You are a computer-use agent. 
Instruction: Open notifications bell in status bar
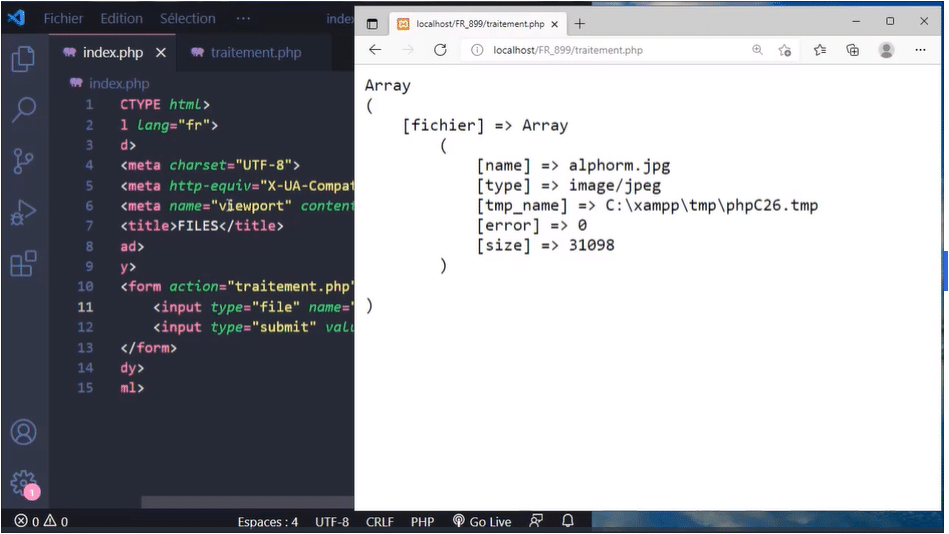coord(568,521)
